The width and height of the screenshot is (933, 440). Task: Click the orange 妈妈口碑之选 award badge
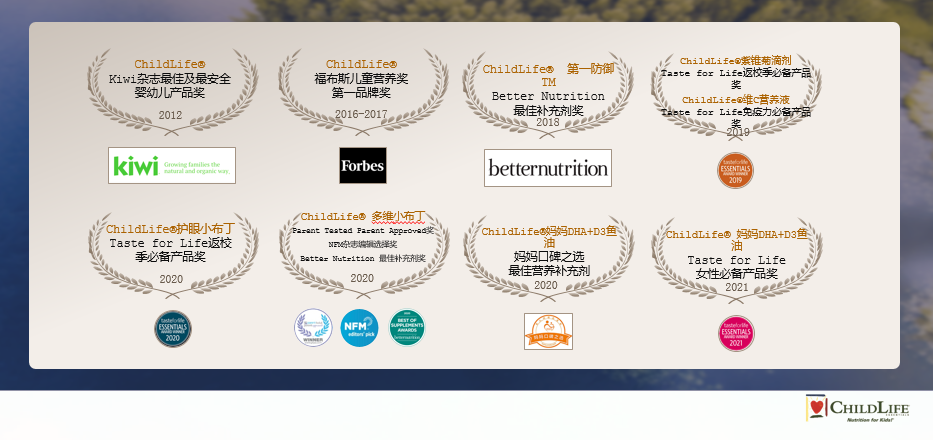548,331
